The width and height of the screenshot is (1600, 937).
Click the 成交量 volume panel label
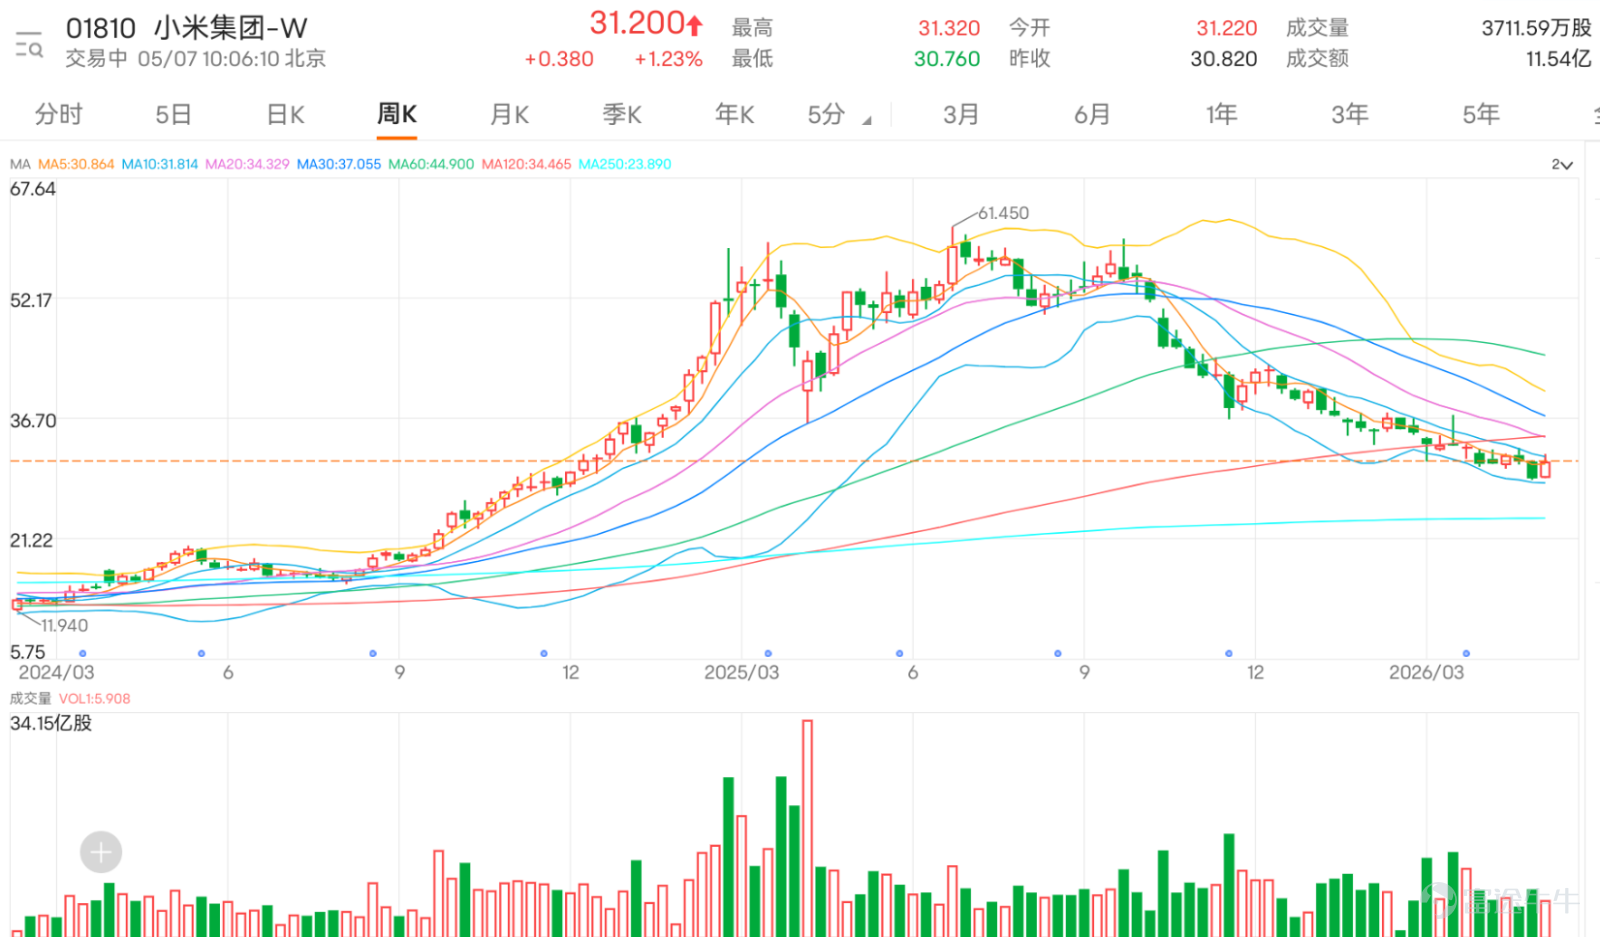click(x=30, y=699)
